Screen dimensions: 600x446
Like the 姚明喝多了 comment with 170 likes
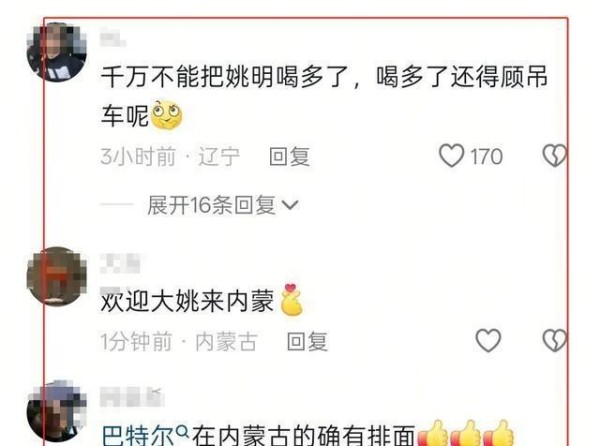(452, 155)
